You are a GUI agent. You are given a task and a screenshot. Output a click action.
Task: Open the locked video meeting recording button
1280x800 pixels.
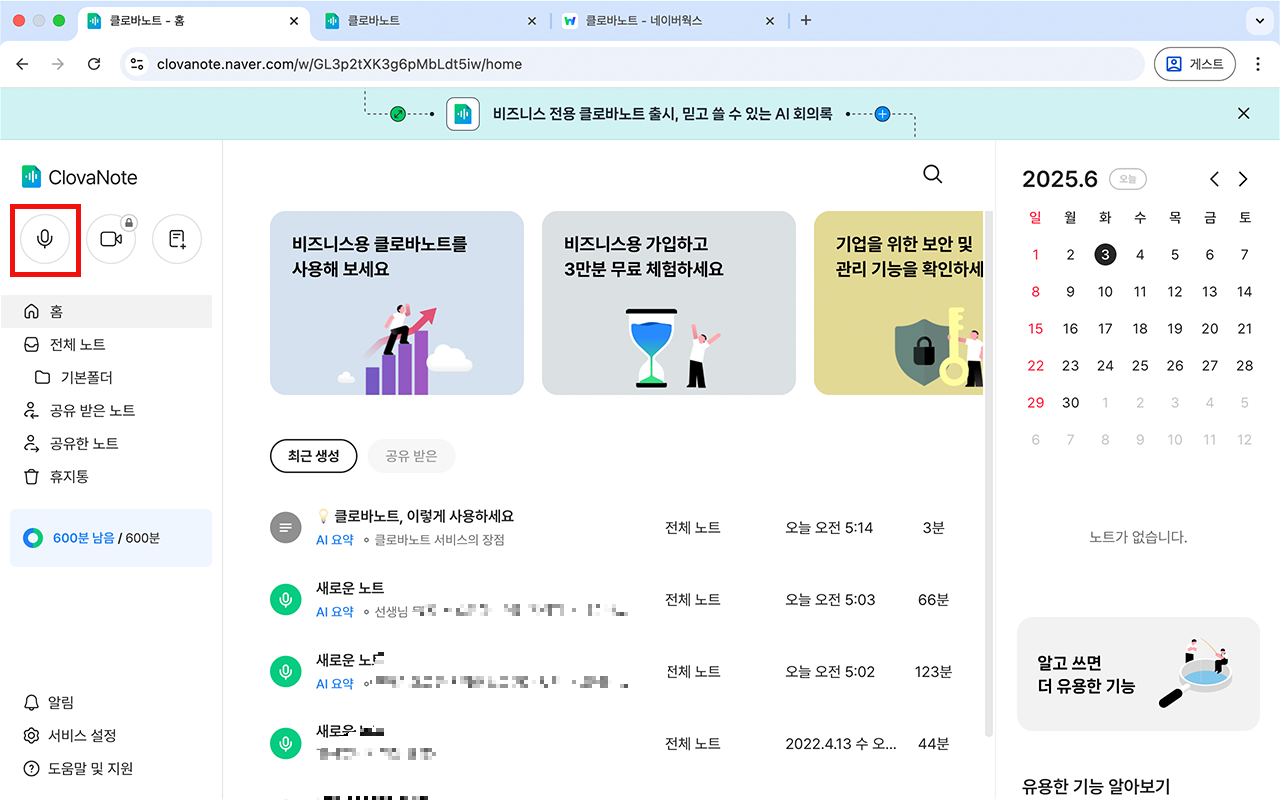tap(111, 239)
